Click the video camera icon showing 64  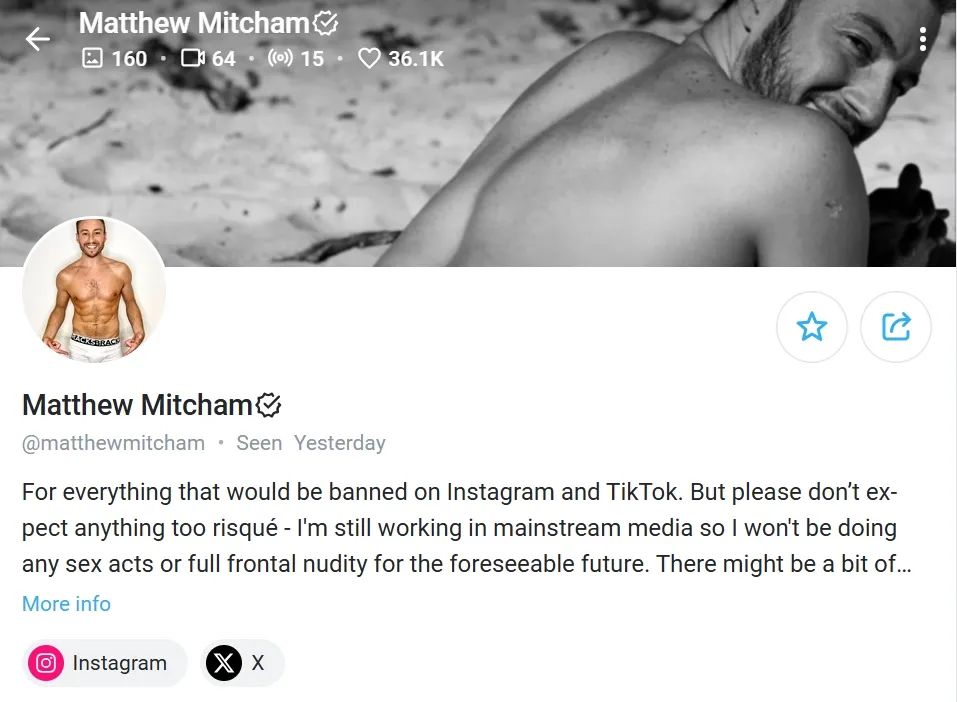192,59
